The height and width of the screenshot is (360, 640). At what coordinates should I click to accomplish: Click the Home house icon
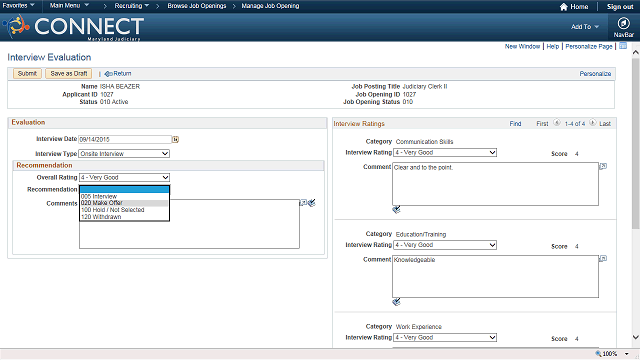[x=564, y=7]
